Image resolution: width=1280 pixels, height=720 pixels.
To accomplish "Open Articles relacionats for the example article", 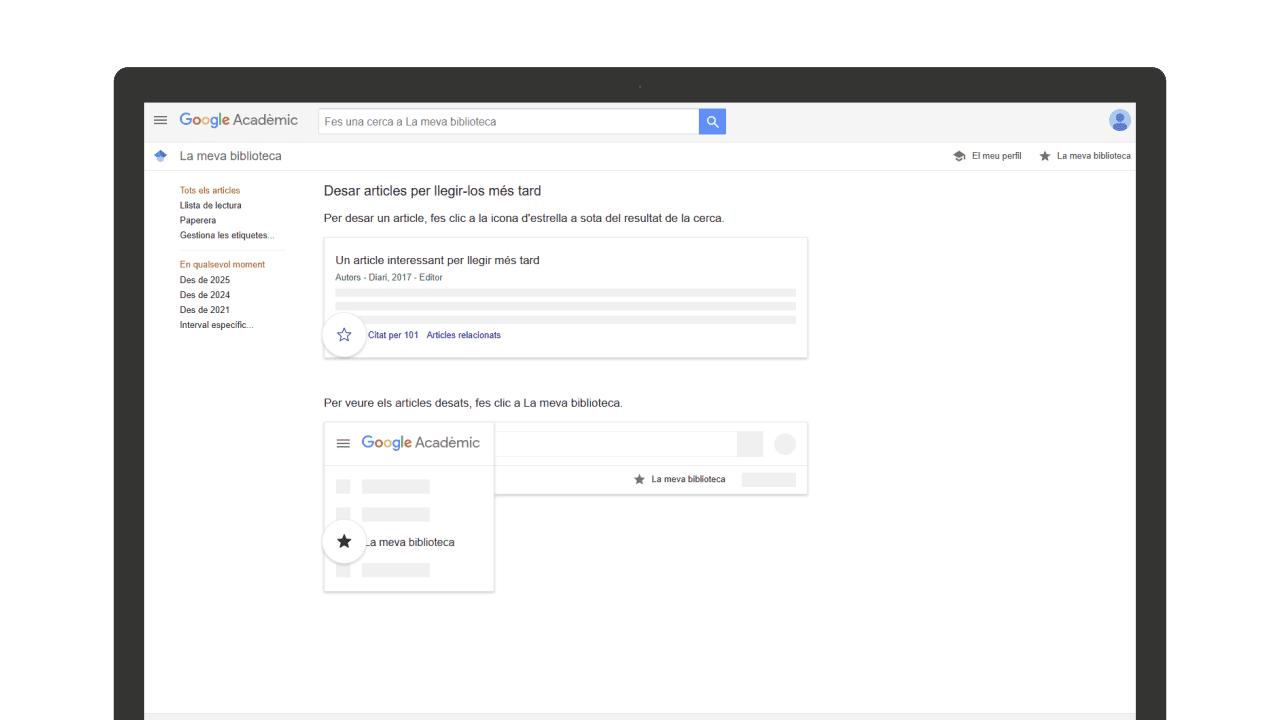I will click(x=463, y=334).
